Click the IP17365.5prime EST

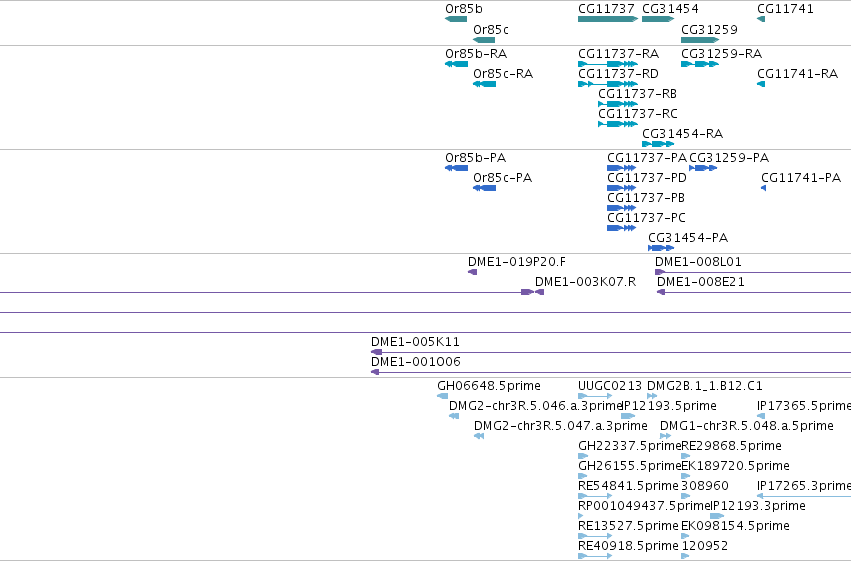coord(761,416)
